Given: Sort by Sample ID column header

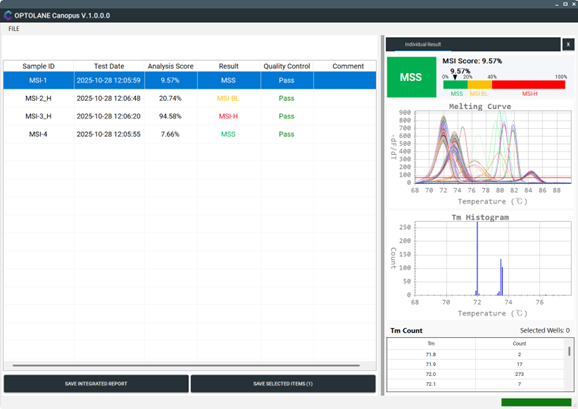Looking at the screenshot, I should click(38, 66).
